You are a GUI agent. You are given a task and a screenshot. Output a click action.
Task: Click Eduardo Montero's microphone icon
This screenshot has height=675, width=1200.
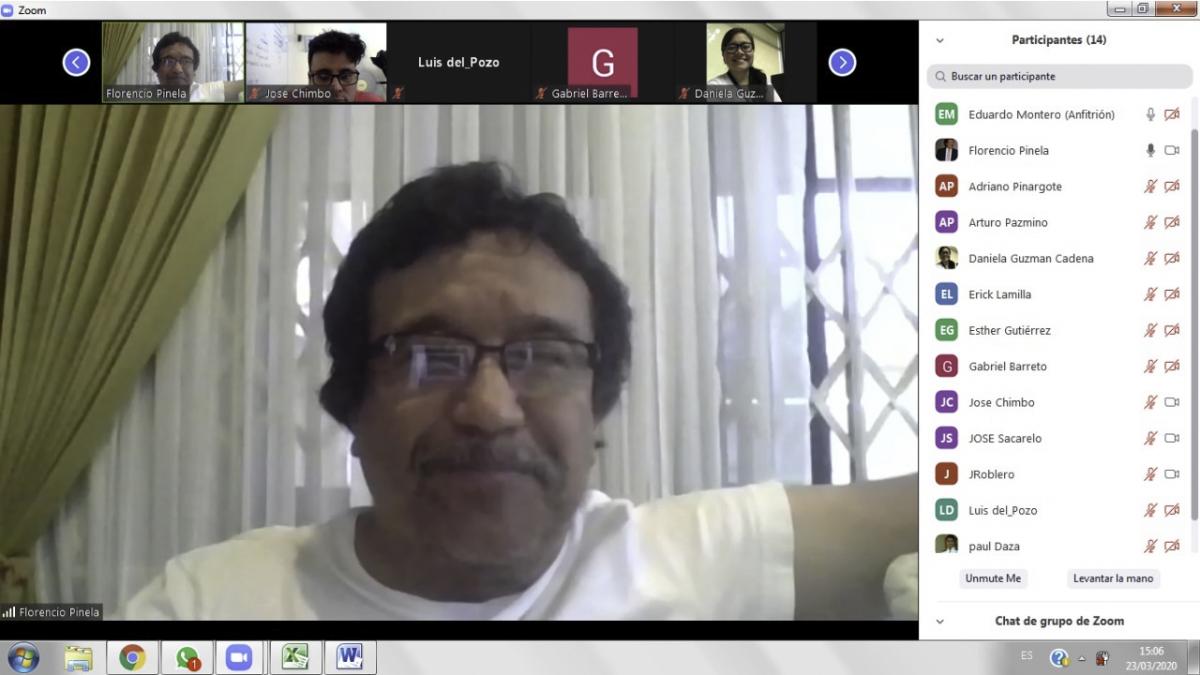(x=1150, y=115)
